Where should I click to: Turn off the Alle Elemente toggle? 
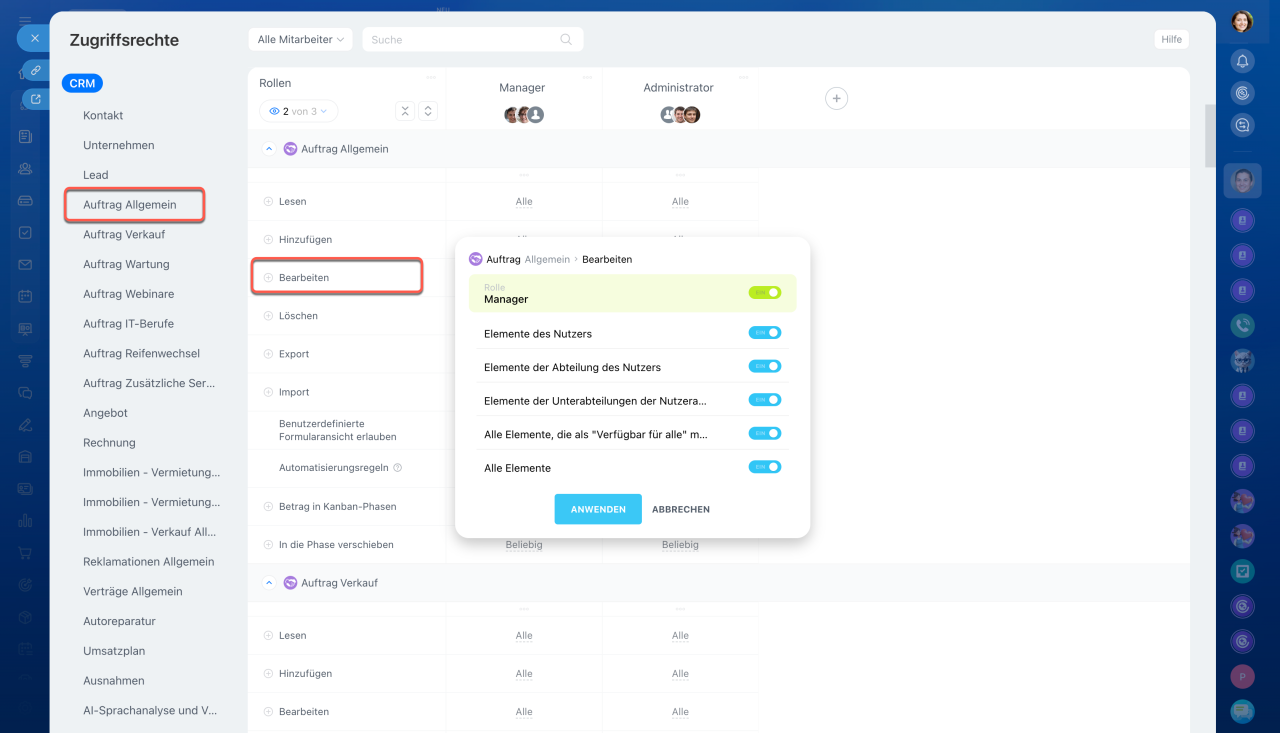[764, 467]
